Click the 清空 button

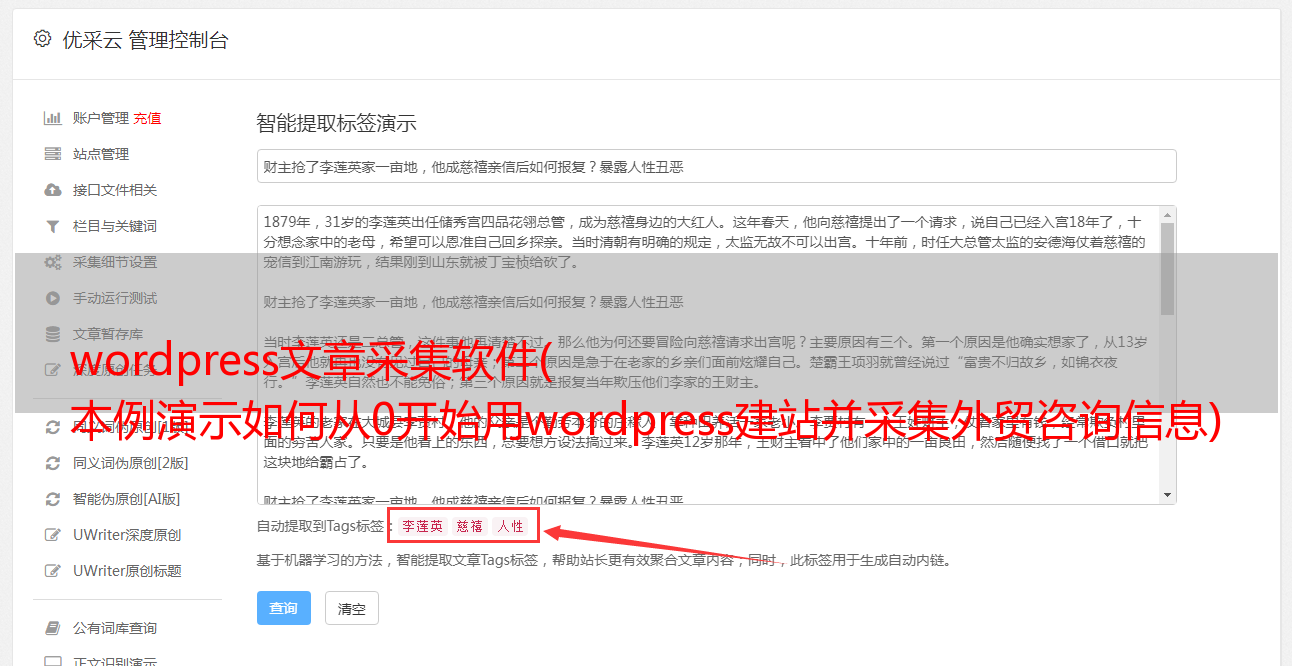coord(352,608)
